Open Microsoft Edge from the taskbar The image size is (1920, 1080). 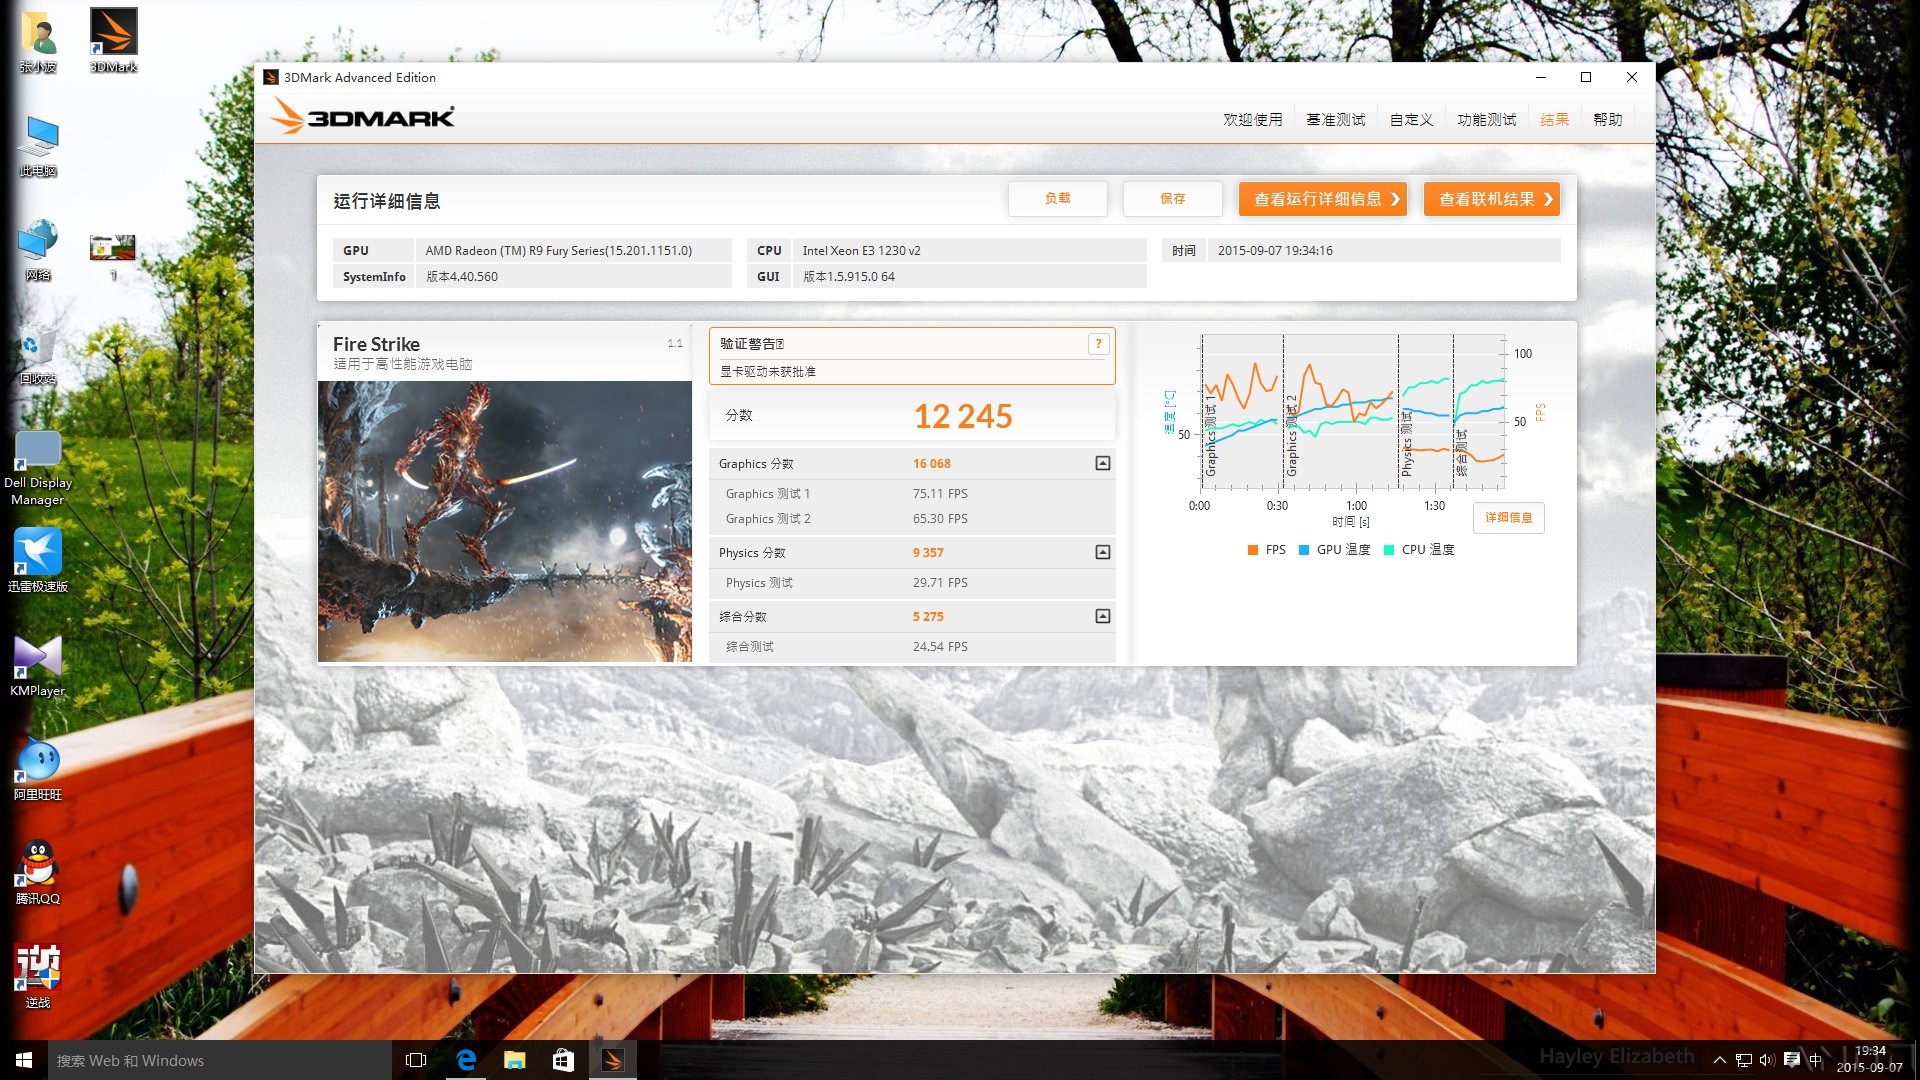click(x=466, y=1060)
